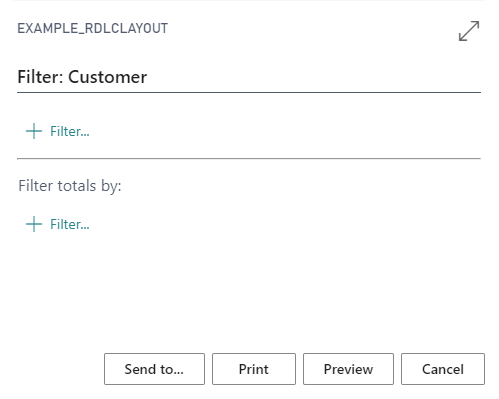The height and width of the screenshot is (399, 499).
Task: Cancel the report request dialog
Action: [x=443, y=369]
